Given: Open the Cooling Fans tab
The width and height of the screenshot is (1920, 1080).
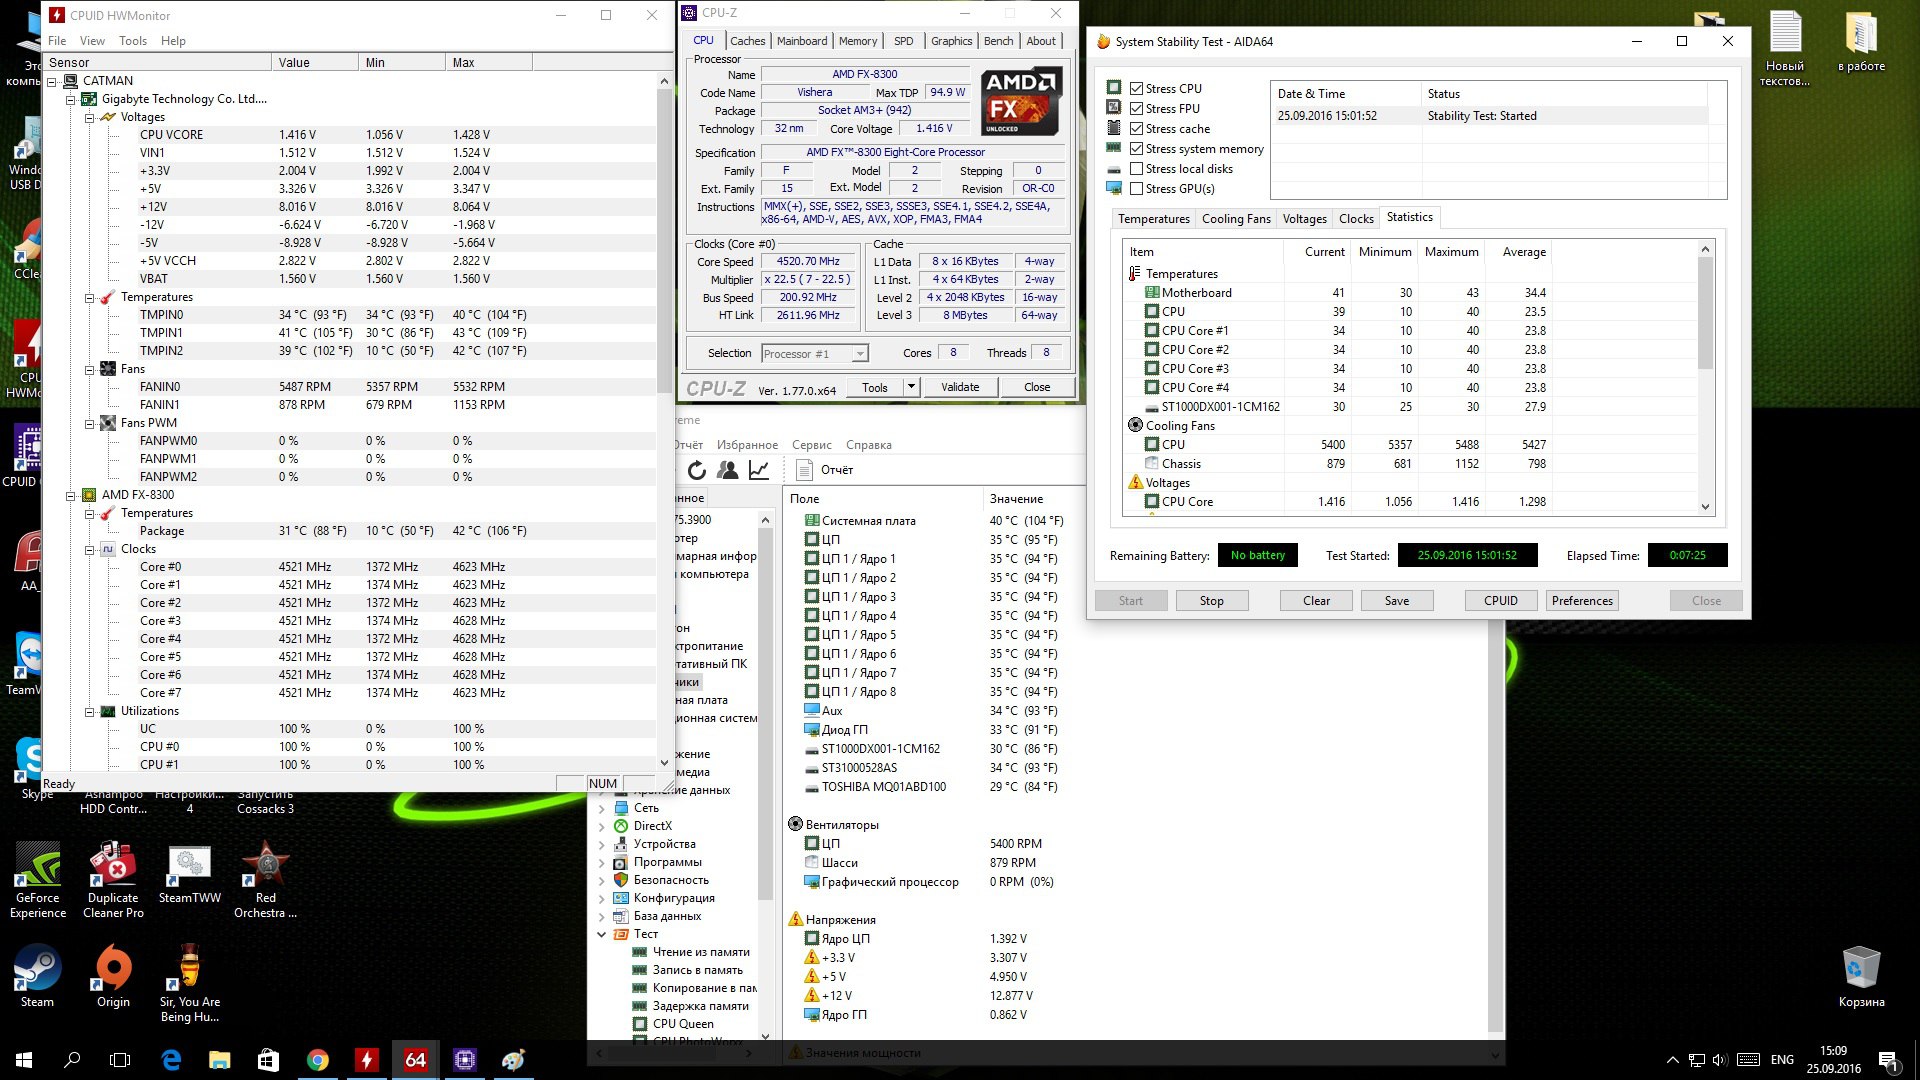Looking at the screenshot, I should click(1236, 219).
